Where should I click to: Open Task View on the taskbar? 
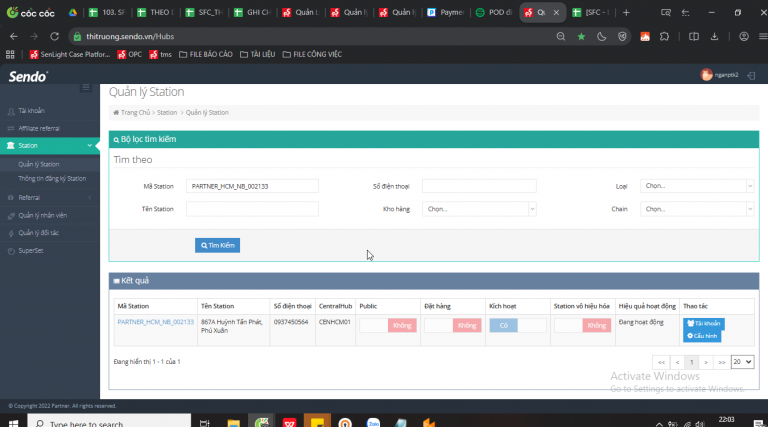[205, 423]
